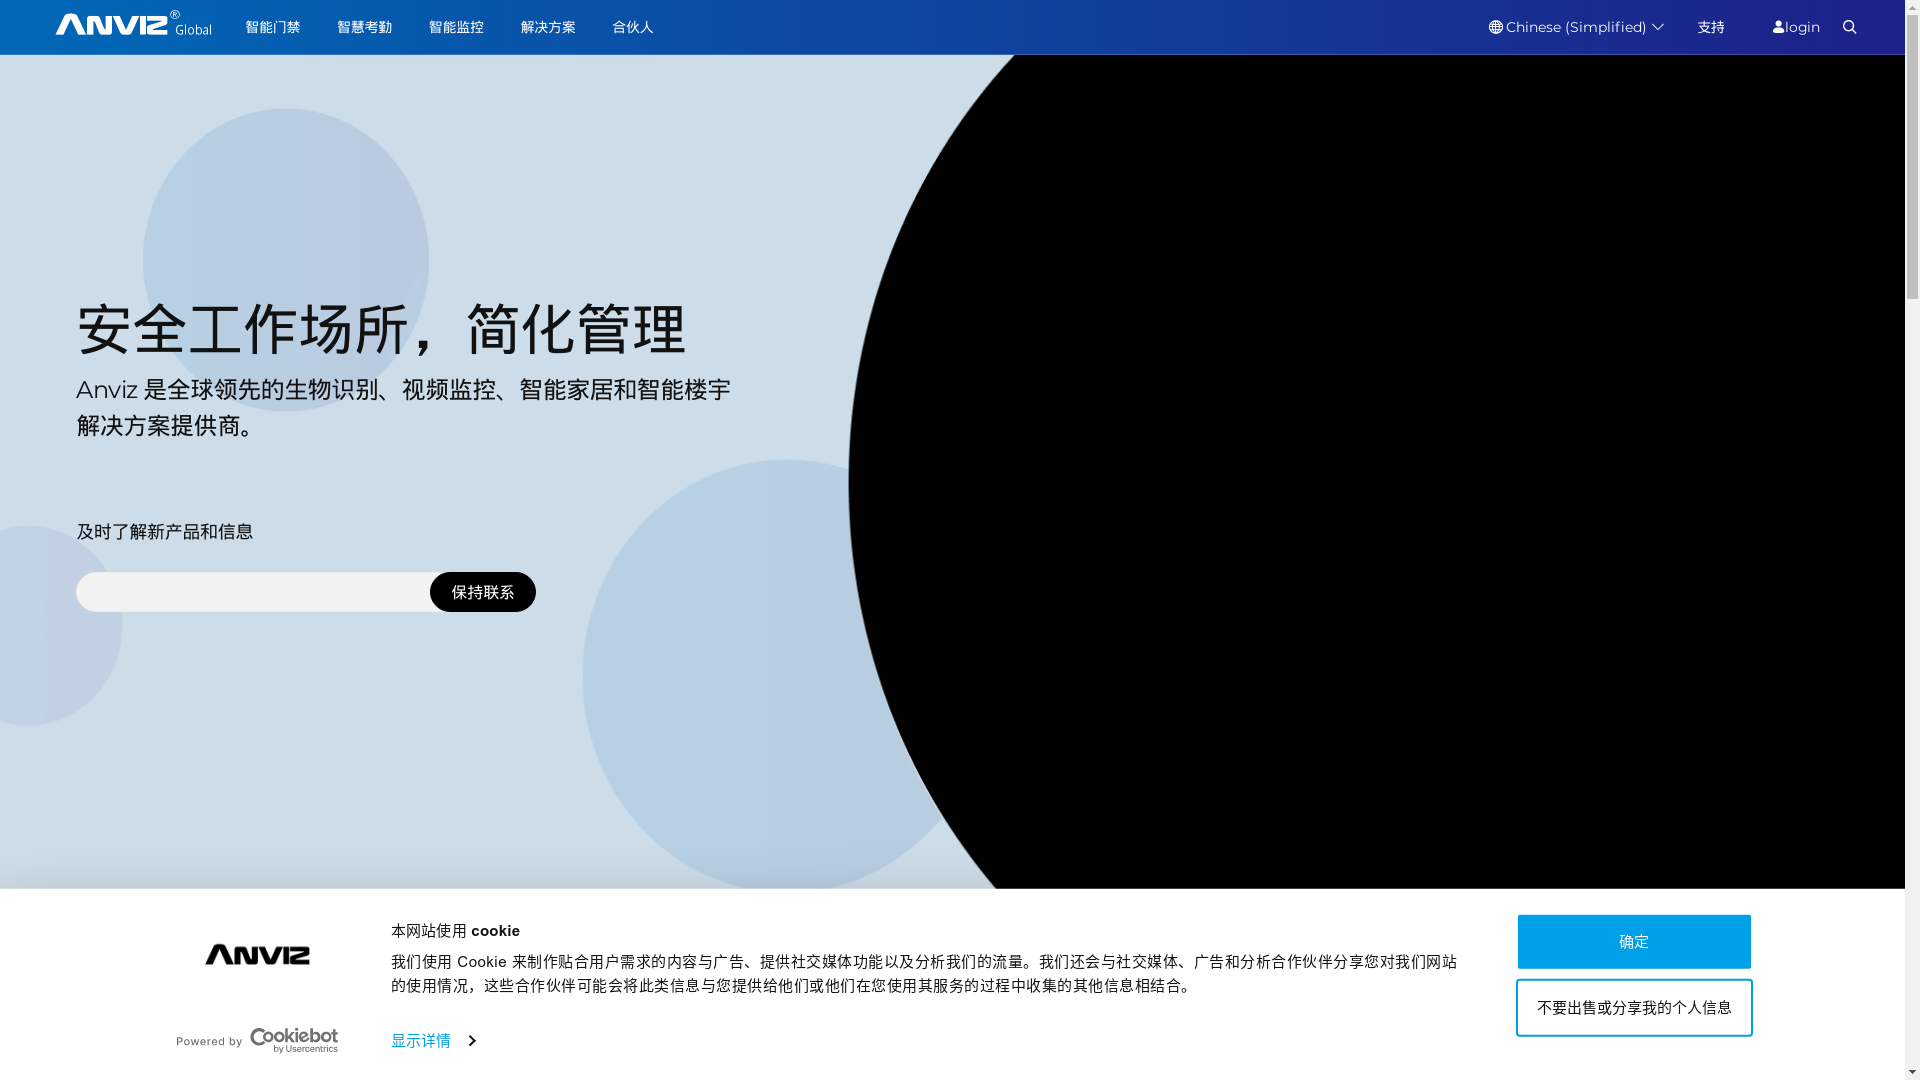
Task: Click the globe language icon
Action: pyautogui.click(x=1495, y=27)
